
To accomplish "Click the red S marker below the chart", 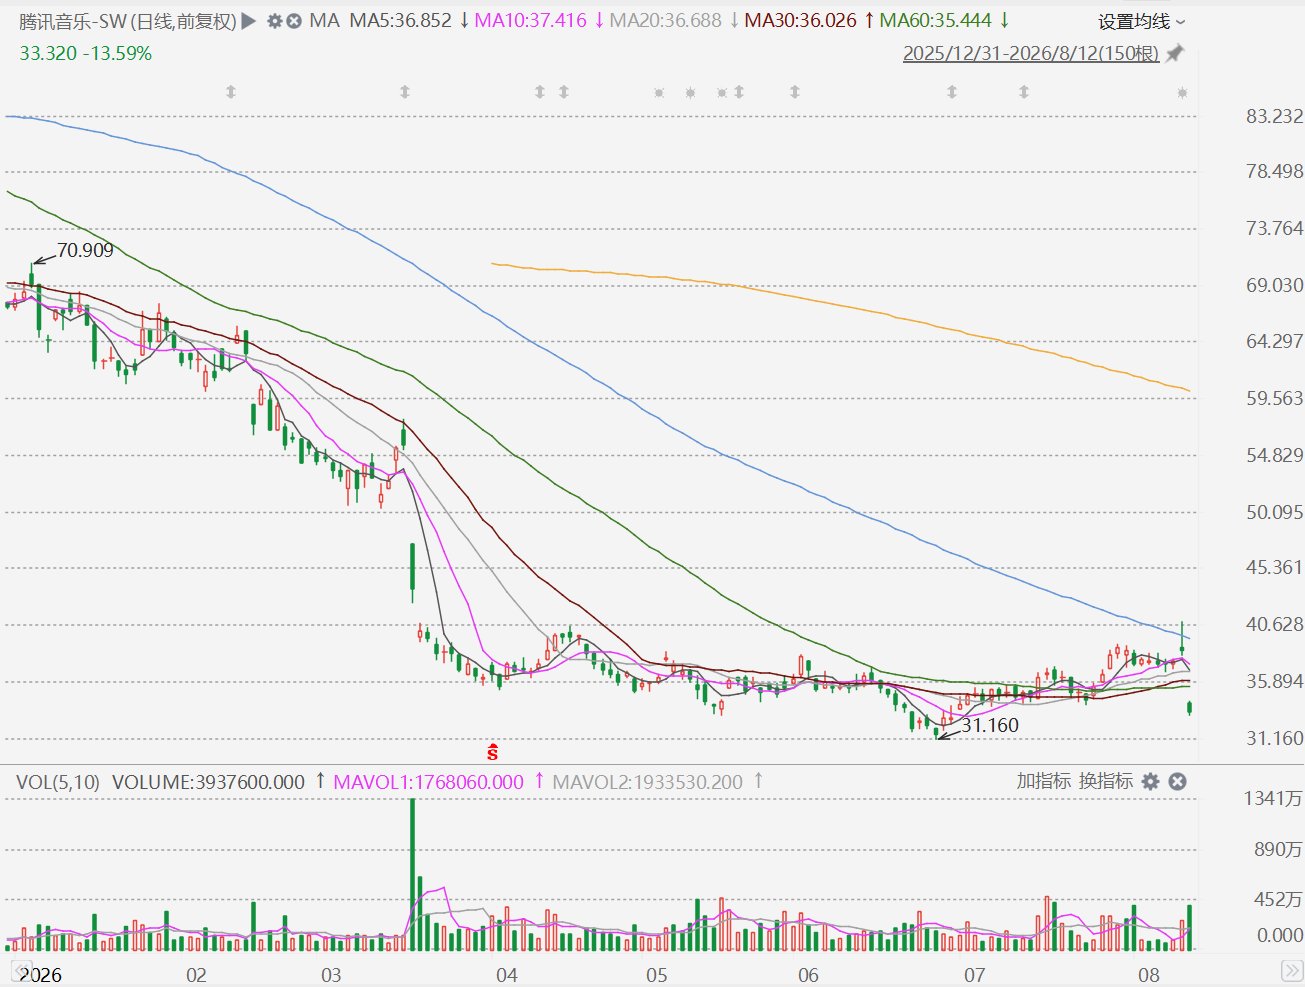I will coord(492,752).
